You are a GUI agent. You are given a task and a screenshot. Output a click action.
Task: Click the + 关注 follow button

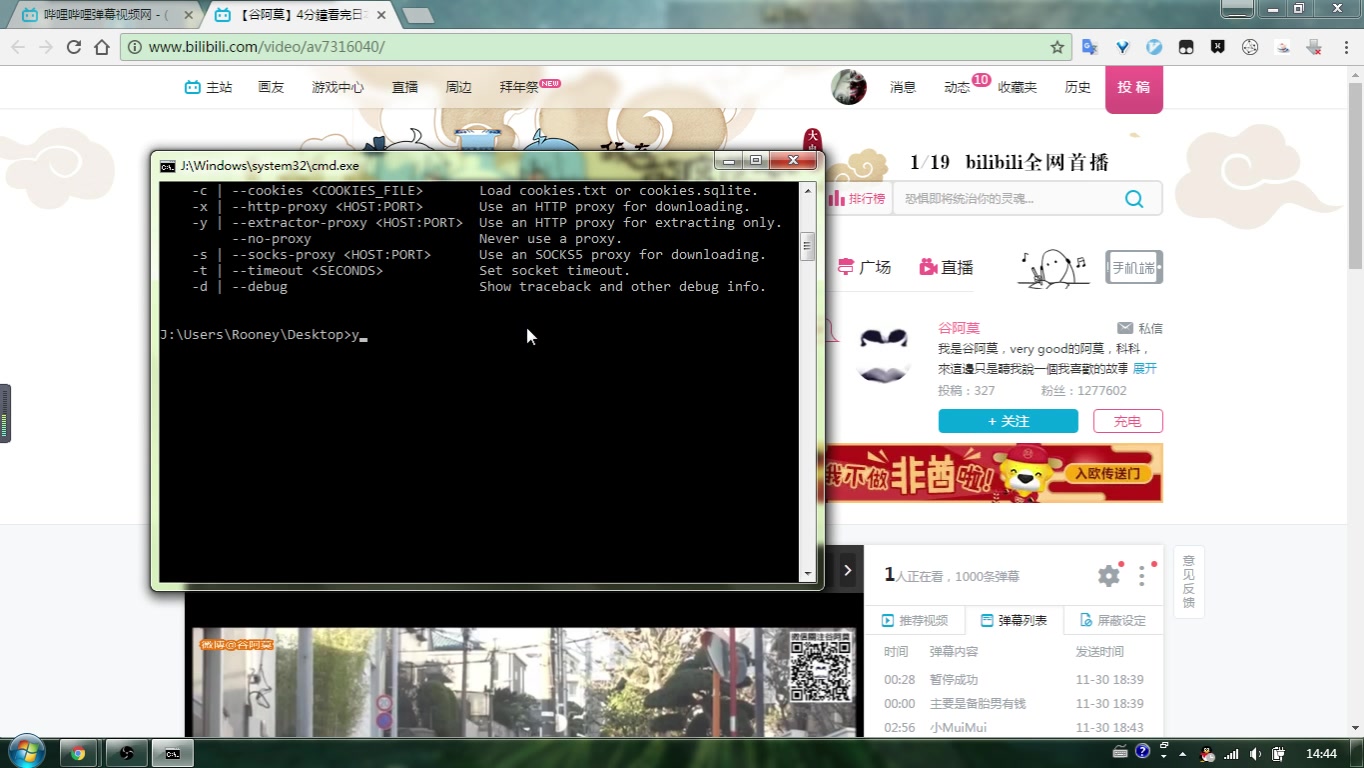pyautogui.click(x=1008, y=421)
